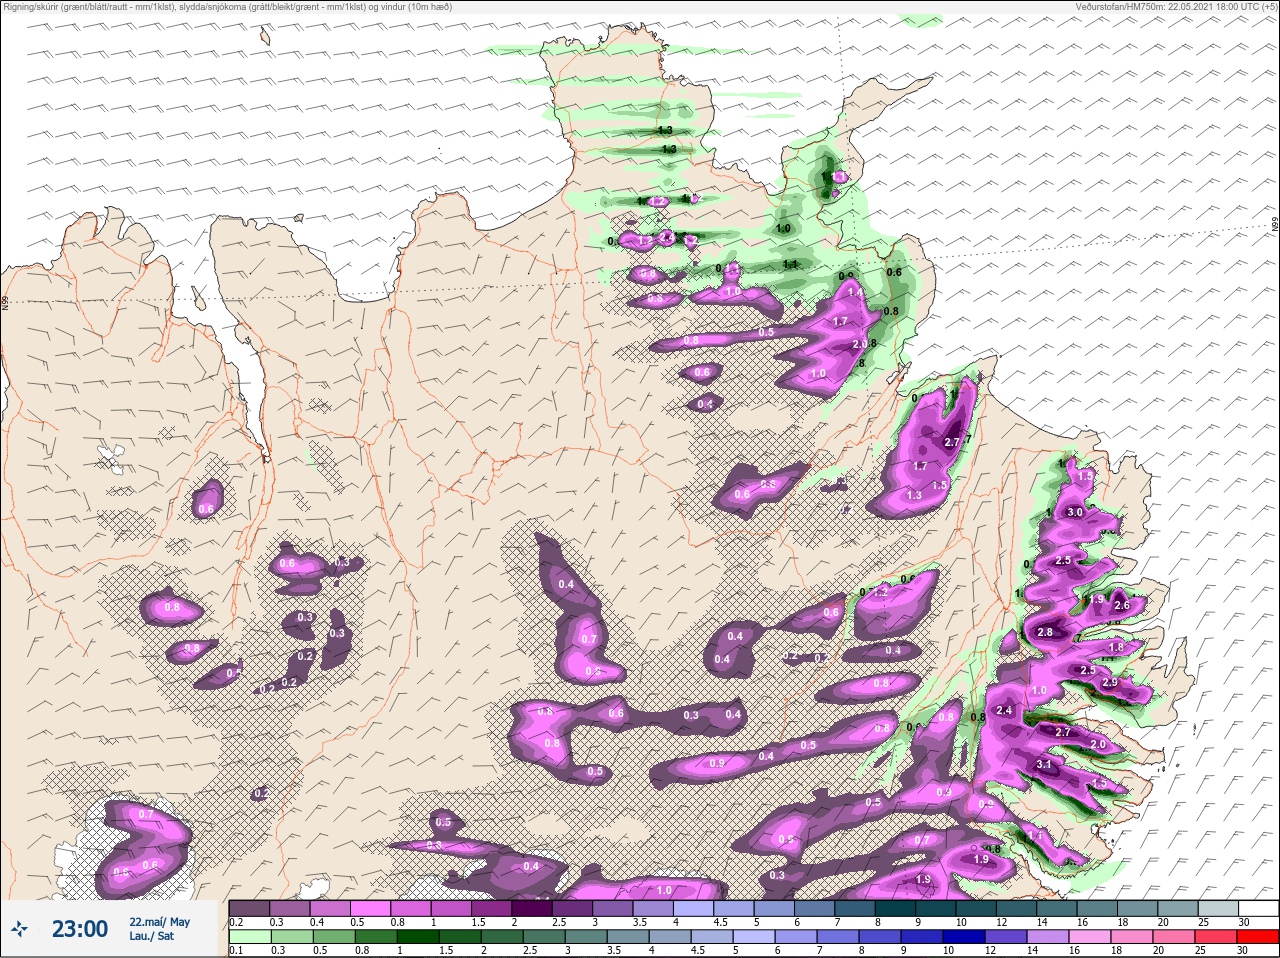Image resolution: width=1280 pixels, height=958 pixels.
Task: Click the N99 label on the left edge
Action: point(5,301)
